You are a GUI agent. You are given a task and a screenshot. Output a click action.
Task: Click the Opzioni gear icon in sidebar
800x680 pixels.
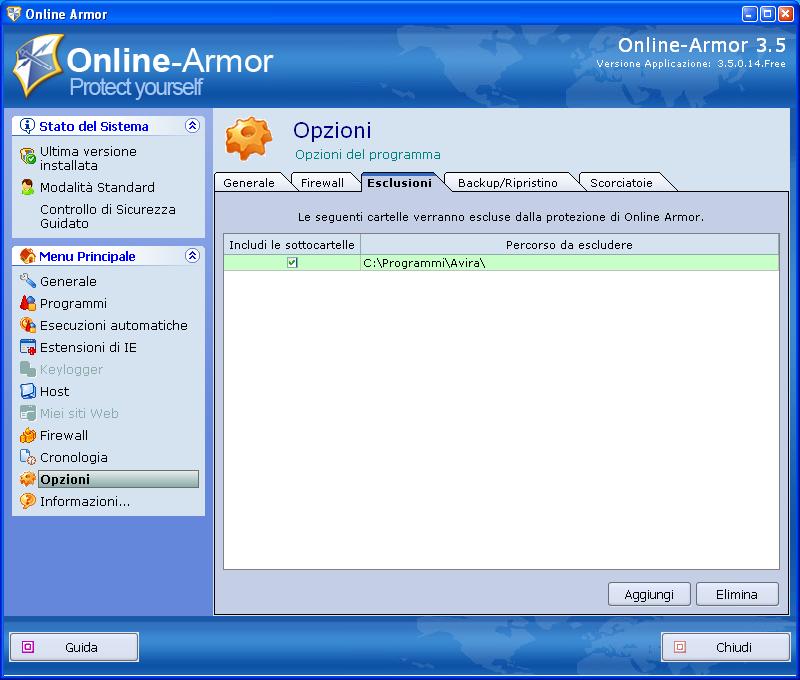click(x=28, y=479)
